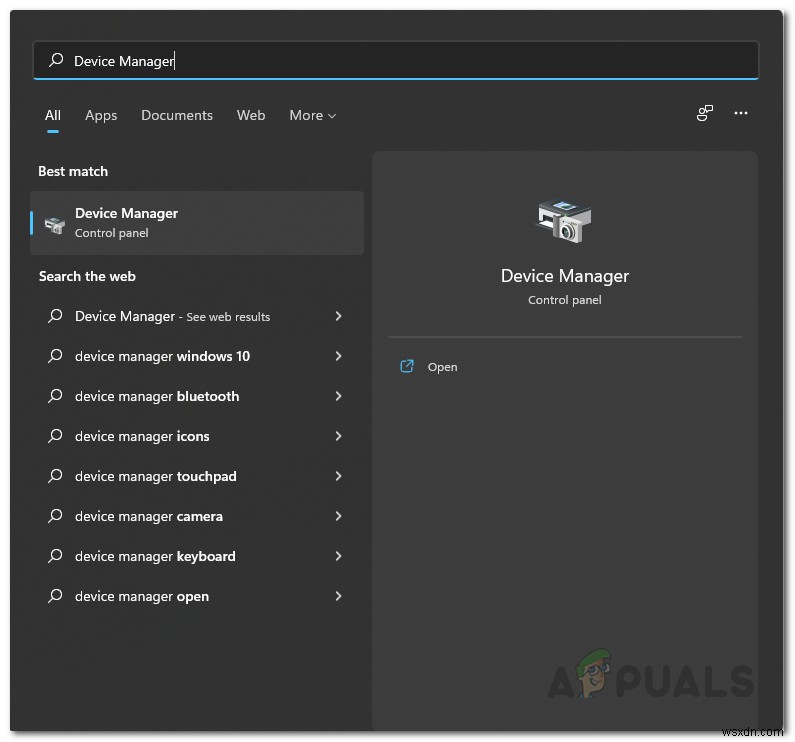Select 'device manager touchpad' suggestion
This screenshot has width=795, height=742.
197,476
